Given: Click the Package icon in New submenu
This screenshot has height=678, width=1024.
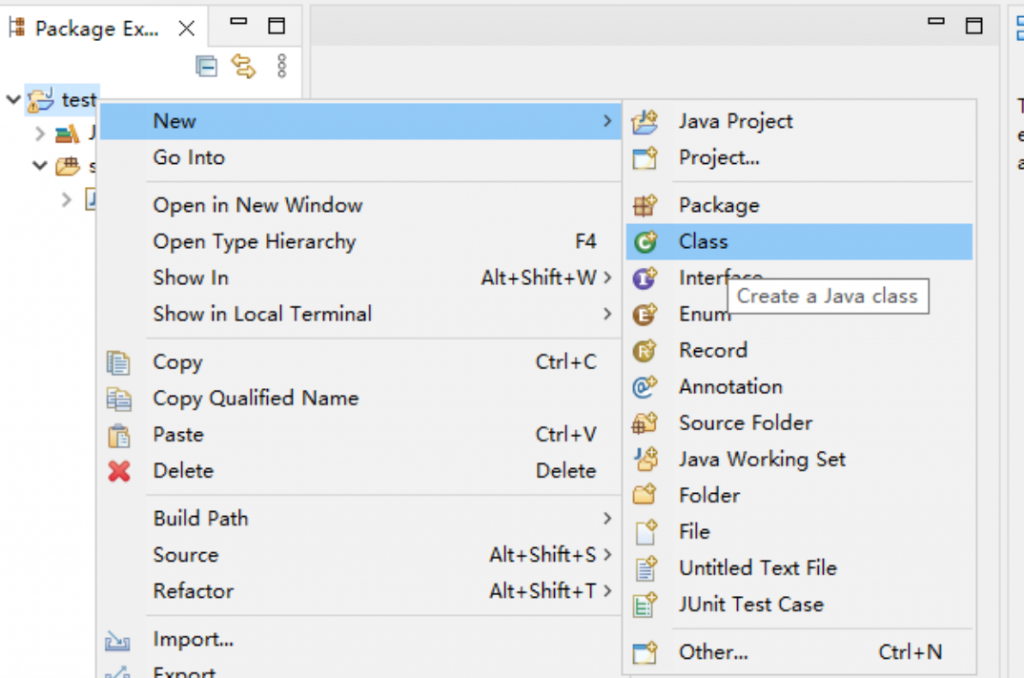Looking at the screenshot, I should 645,206.
